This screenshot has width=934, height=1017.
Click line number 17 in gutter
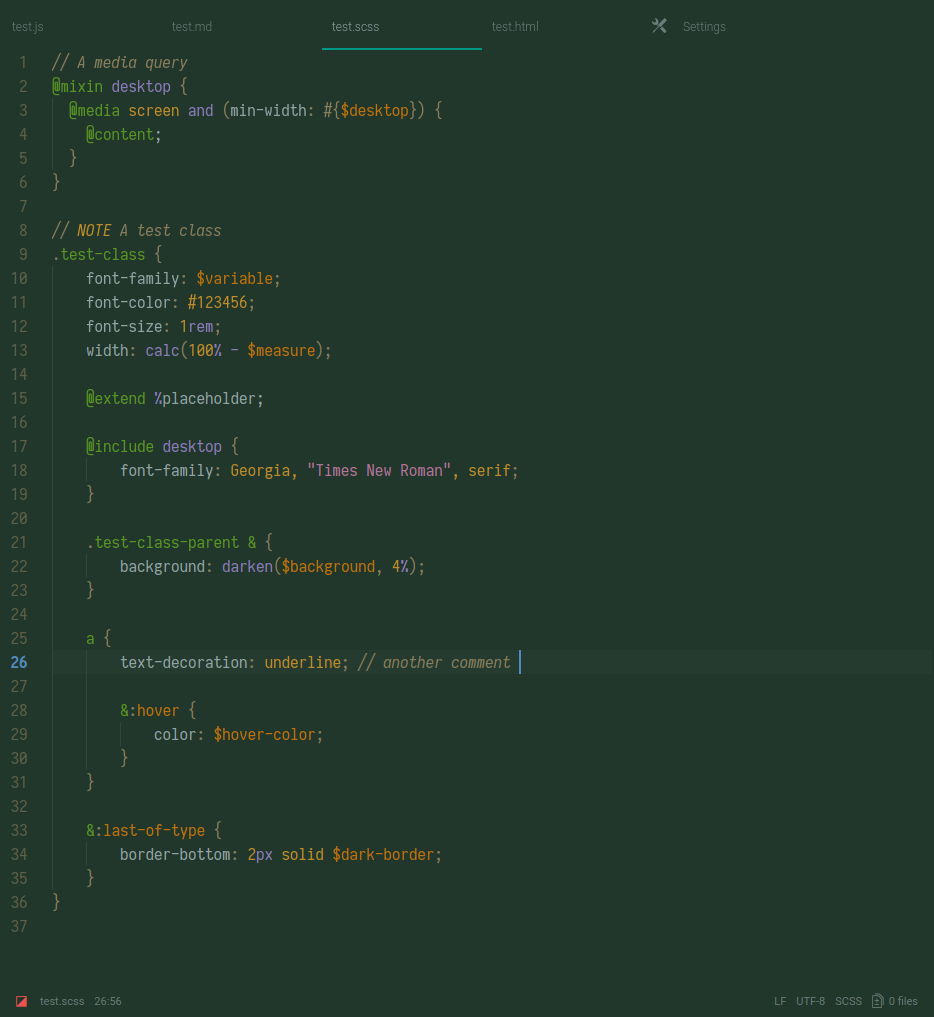pyautogui.click(x=19, y=447)
